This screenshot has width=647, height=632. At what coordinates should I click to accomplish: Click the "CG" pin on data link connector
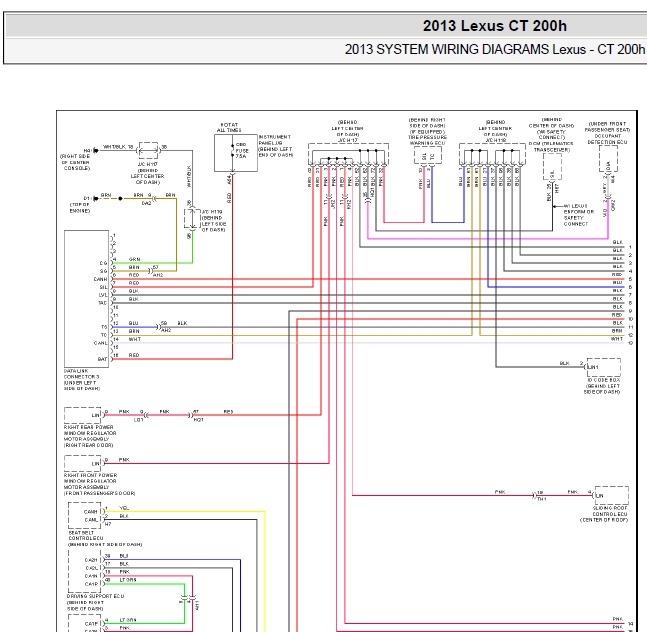(104, 263)
